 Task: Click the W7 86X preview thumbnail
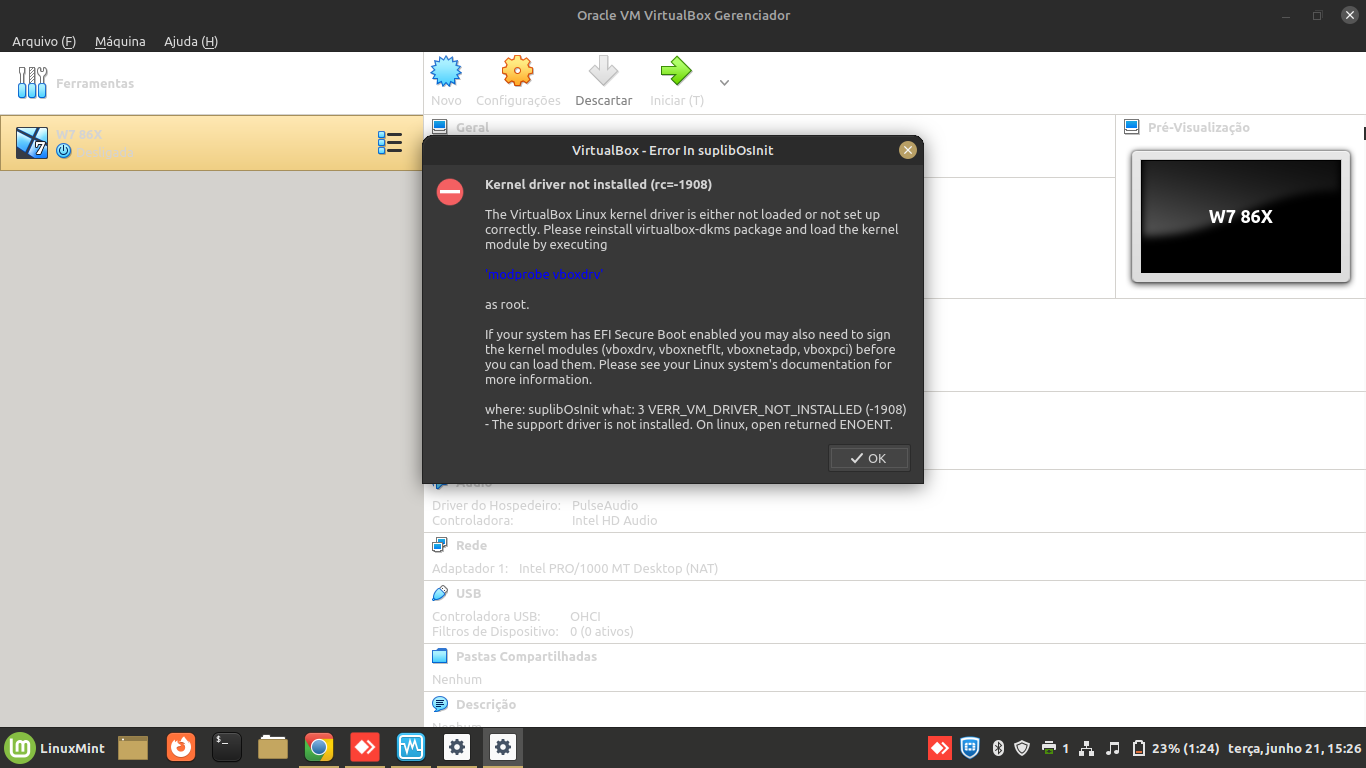[x=1241, y=217]
